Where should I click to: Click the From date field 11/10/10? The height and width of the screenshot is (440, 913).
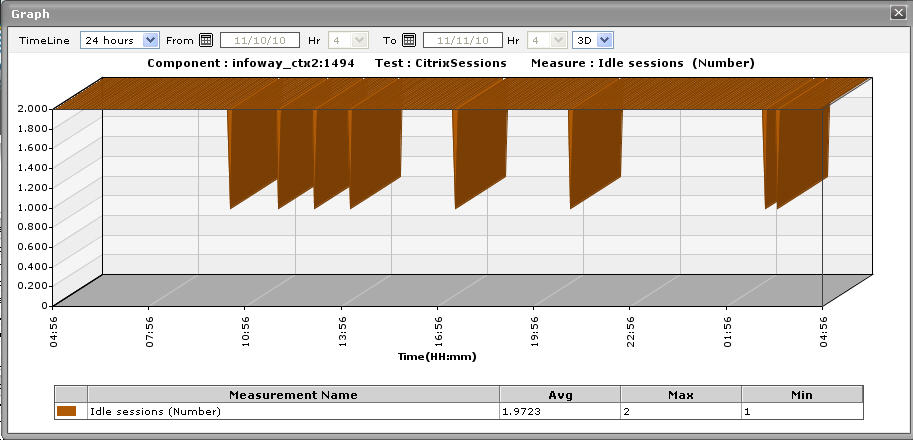coord(260,40)
